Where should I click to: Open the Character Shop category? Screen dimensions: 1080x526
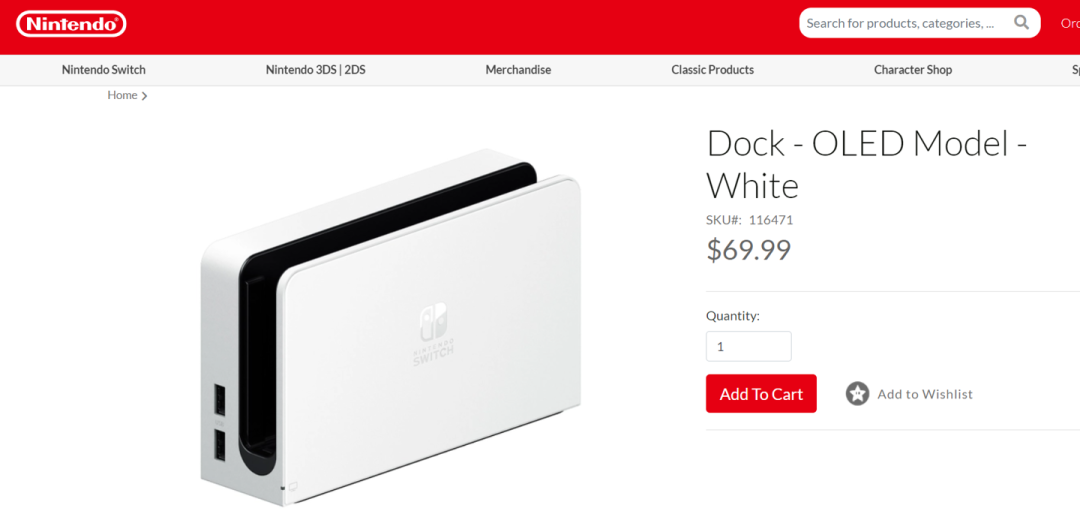click(x=913, y=70)
